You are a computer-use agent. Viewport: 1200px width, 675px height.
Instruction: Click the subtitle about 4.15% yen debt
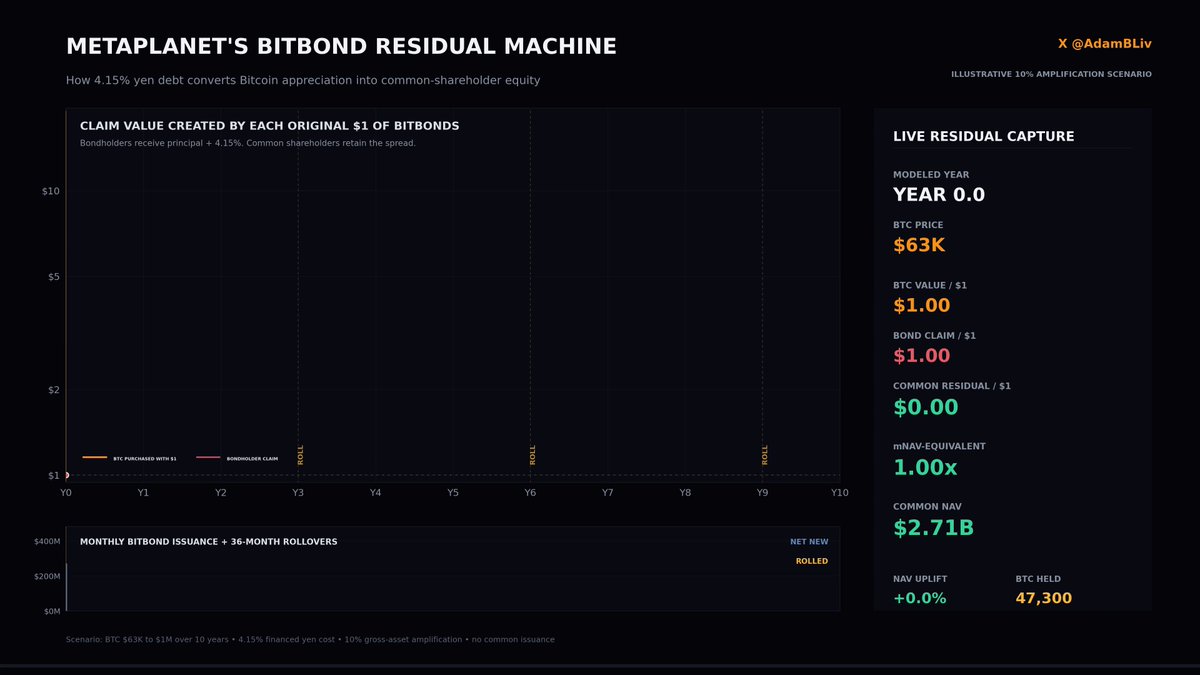click(303, 80)
